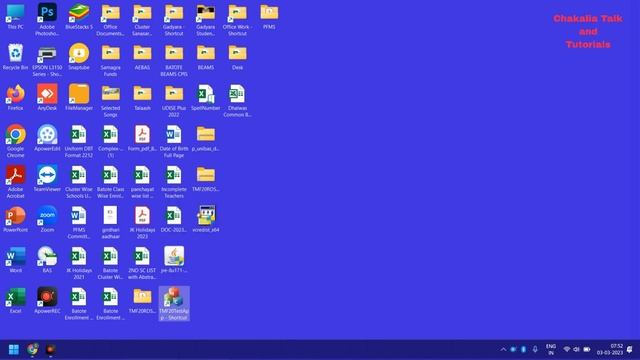The image size is (640, 360).
Task: Select the Word shortcut icon
Action: coord(16,260)
